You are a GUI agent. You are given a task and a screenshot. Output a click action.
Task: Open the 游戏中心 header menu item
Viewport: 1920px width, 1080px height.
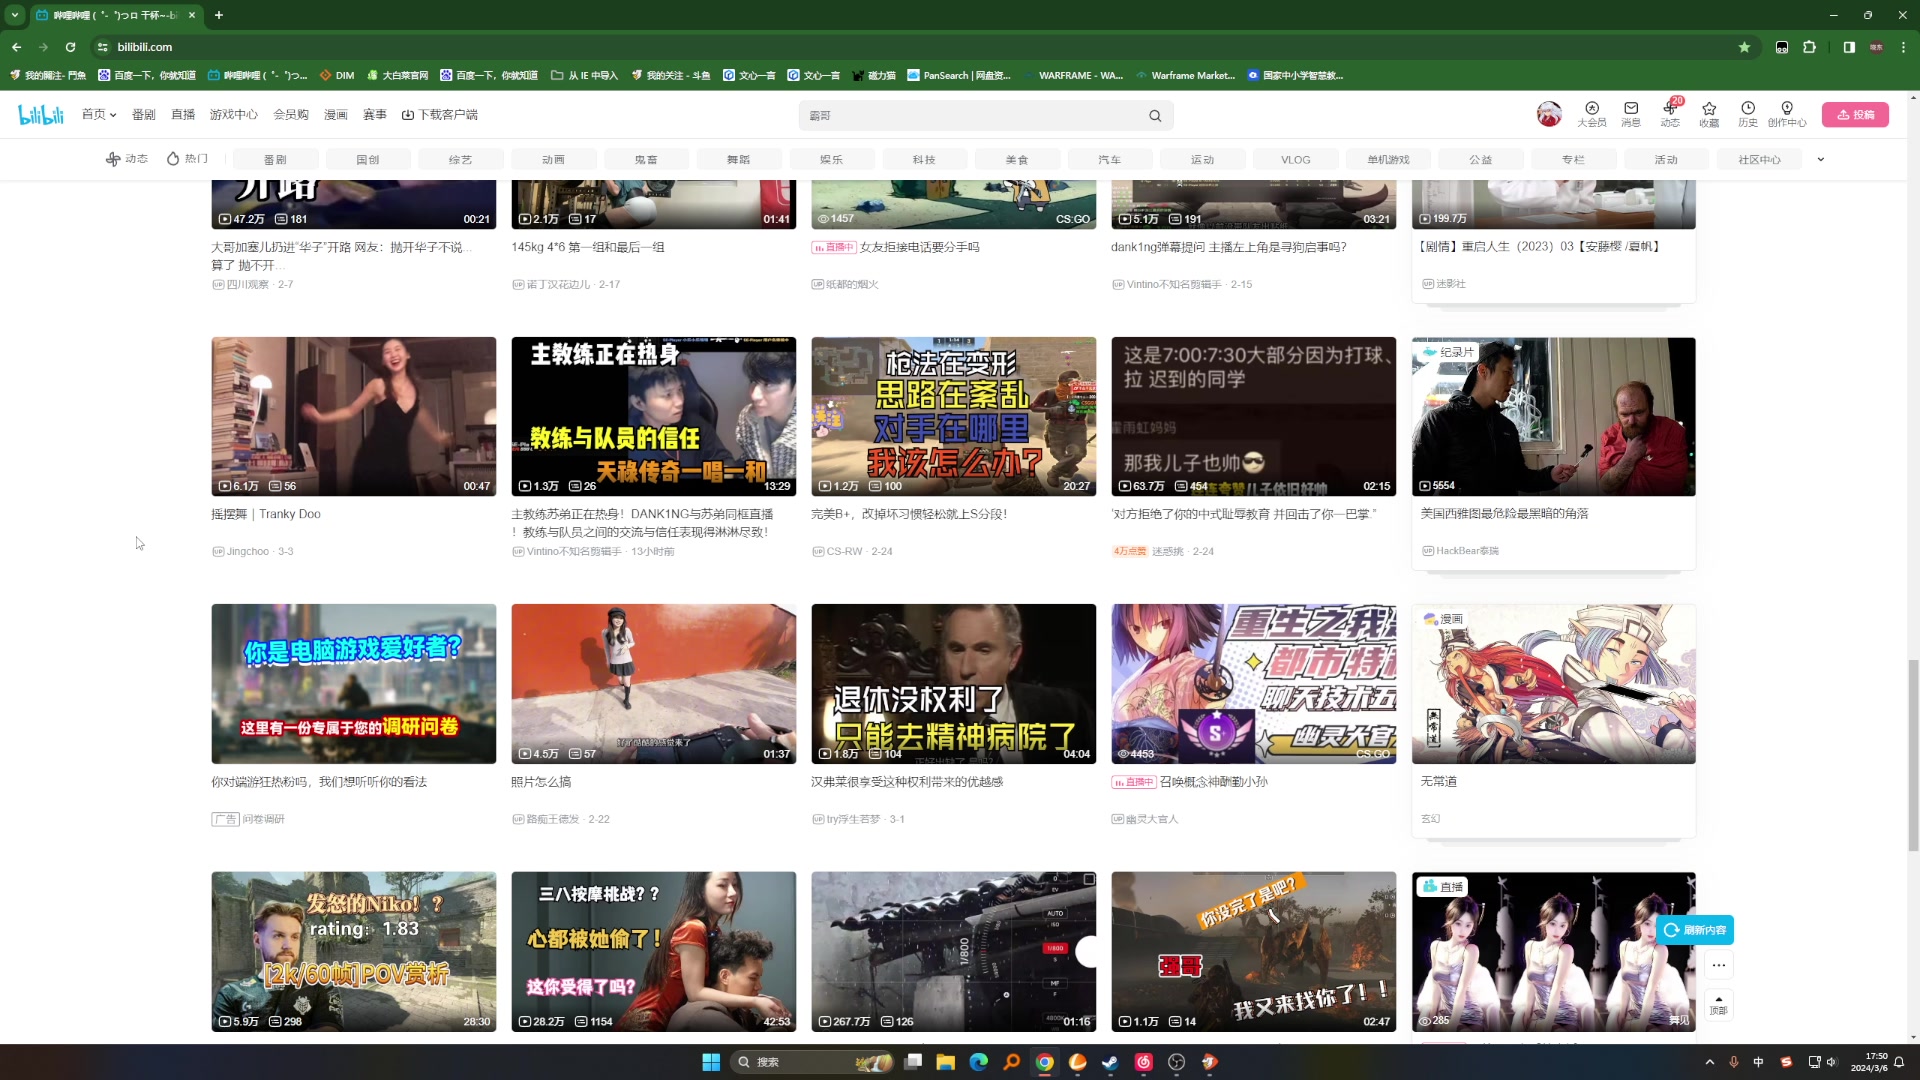click(x=233, y=115)
